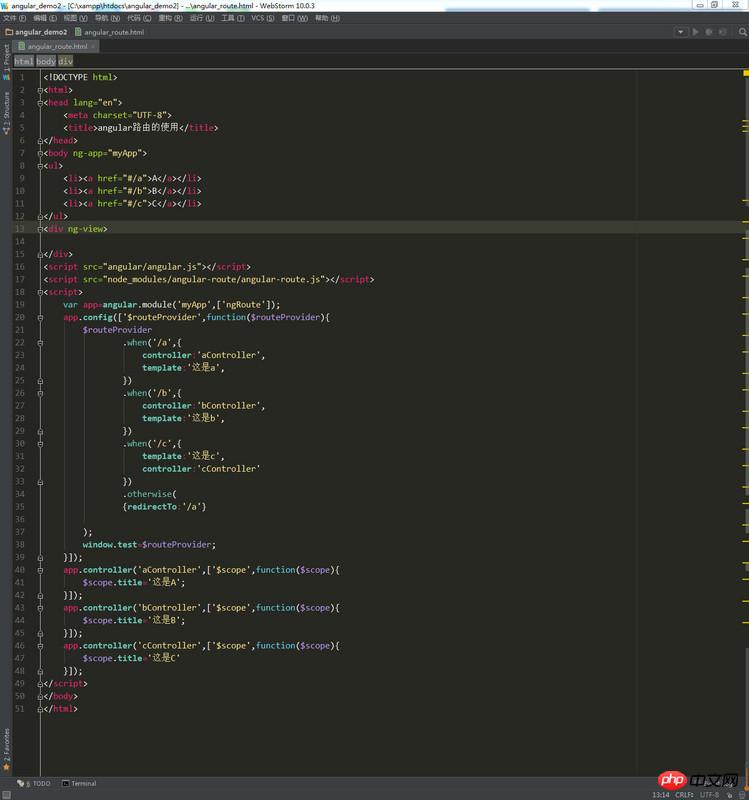Click the run with coverage icon
The width and height of the screenshot is (749, 800).
722,32
